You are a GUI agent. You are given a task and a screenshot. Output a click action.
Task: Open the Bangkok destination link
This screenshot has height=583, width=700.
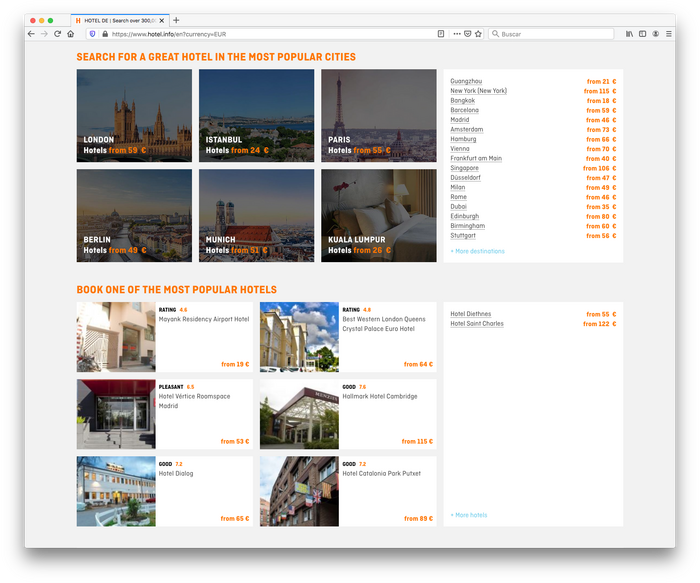tap(462, 100)
